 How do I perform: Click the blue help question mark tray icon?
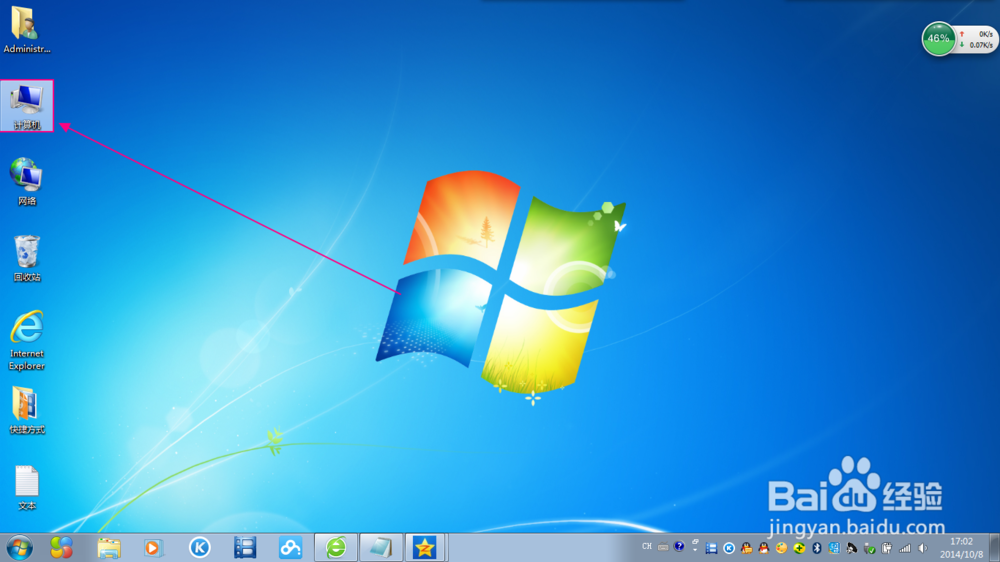679,547
